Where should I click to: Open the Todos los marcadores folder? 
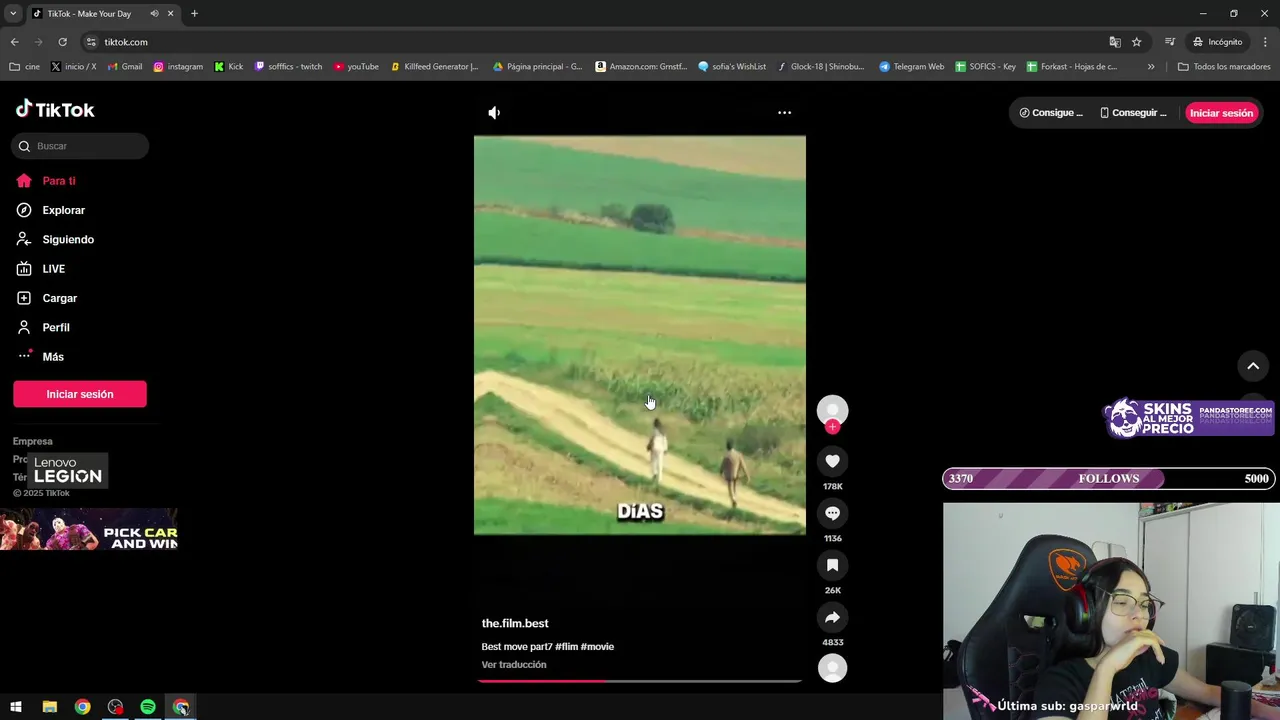point(1224,67)
